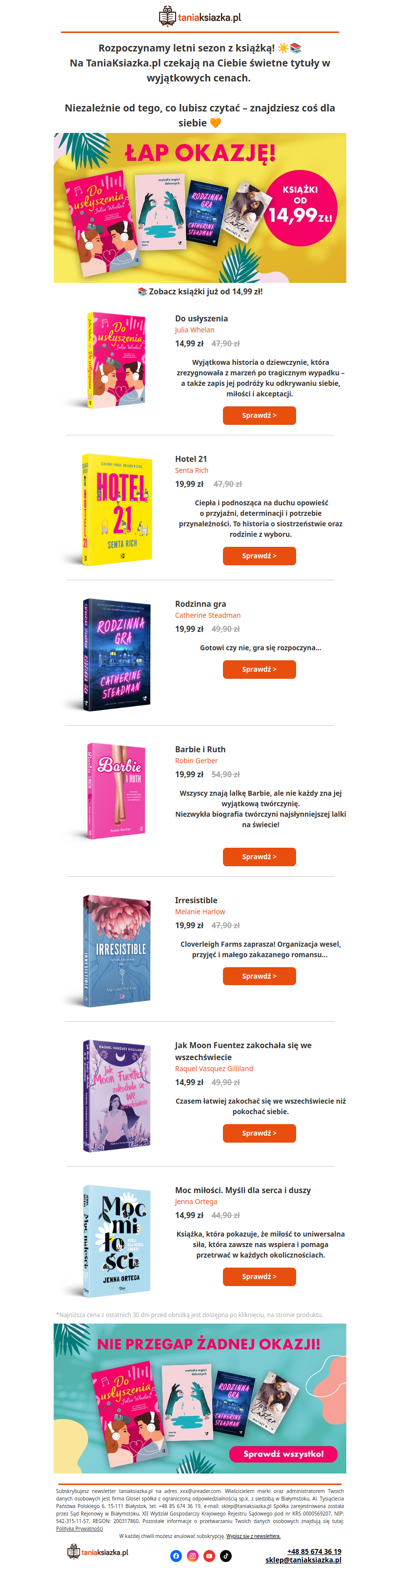This screenshot has height=1574, width=400.
Task: Open the Moc miłości book cover
Action: (117, 1241)
